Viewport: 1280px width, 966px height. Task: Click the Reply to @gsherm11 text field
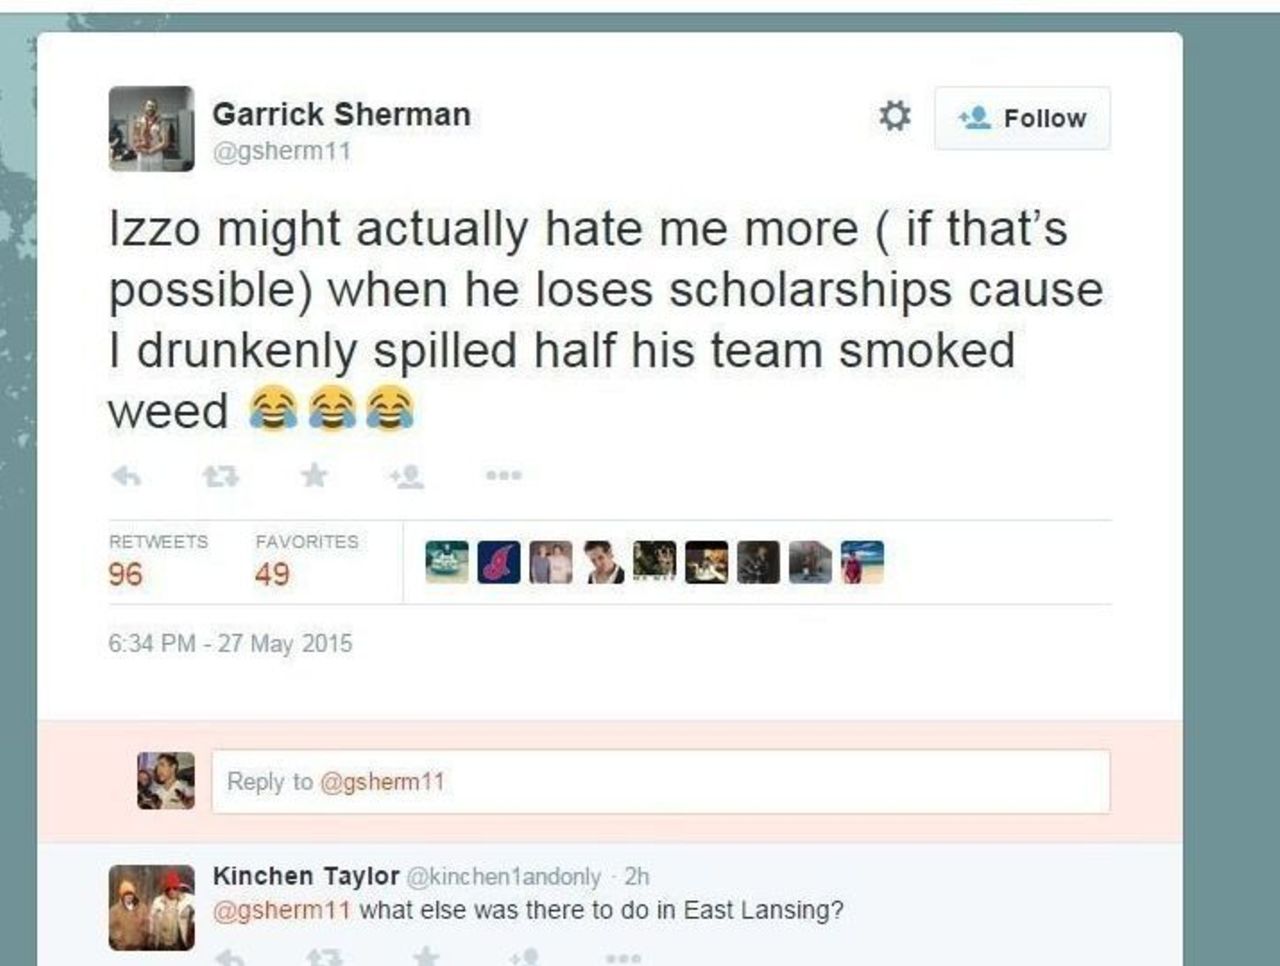coord(660,781)
